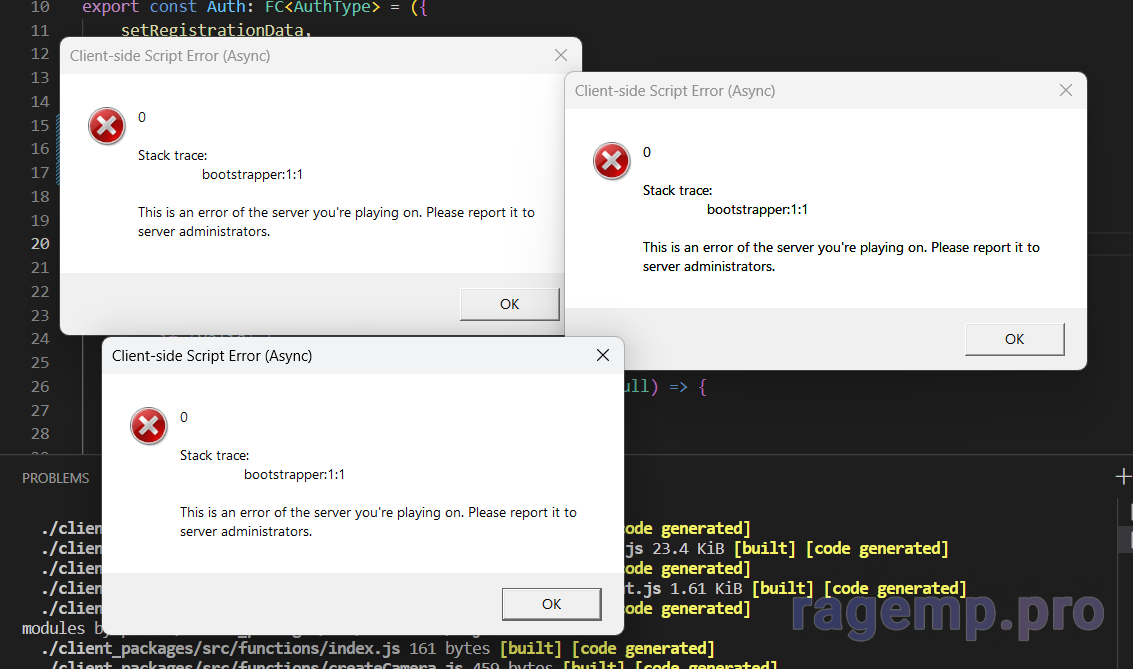Close the front bottom Client-side Script Error dialog

tap(603, 355)
